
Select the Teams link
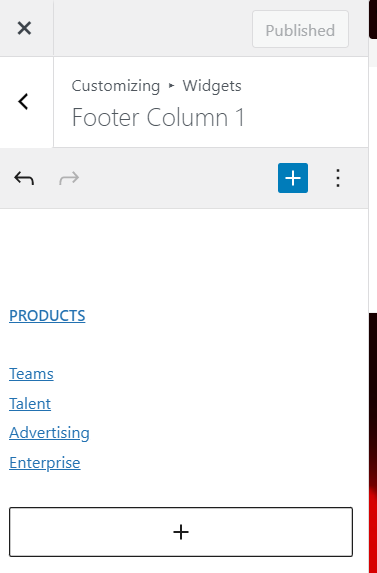pyautogui.click(x=31, y=374)
